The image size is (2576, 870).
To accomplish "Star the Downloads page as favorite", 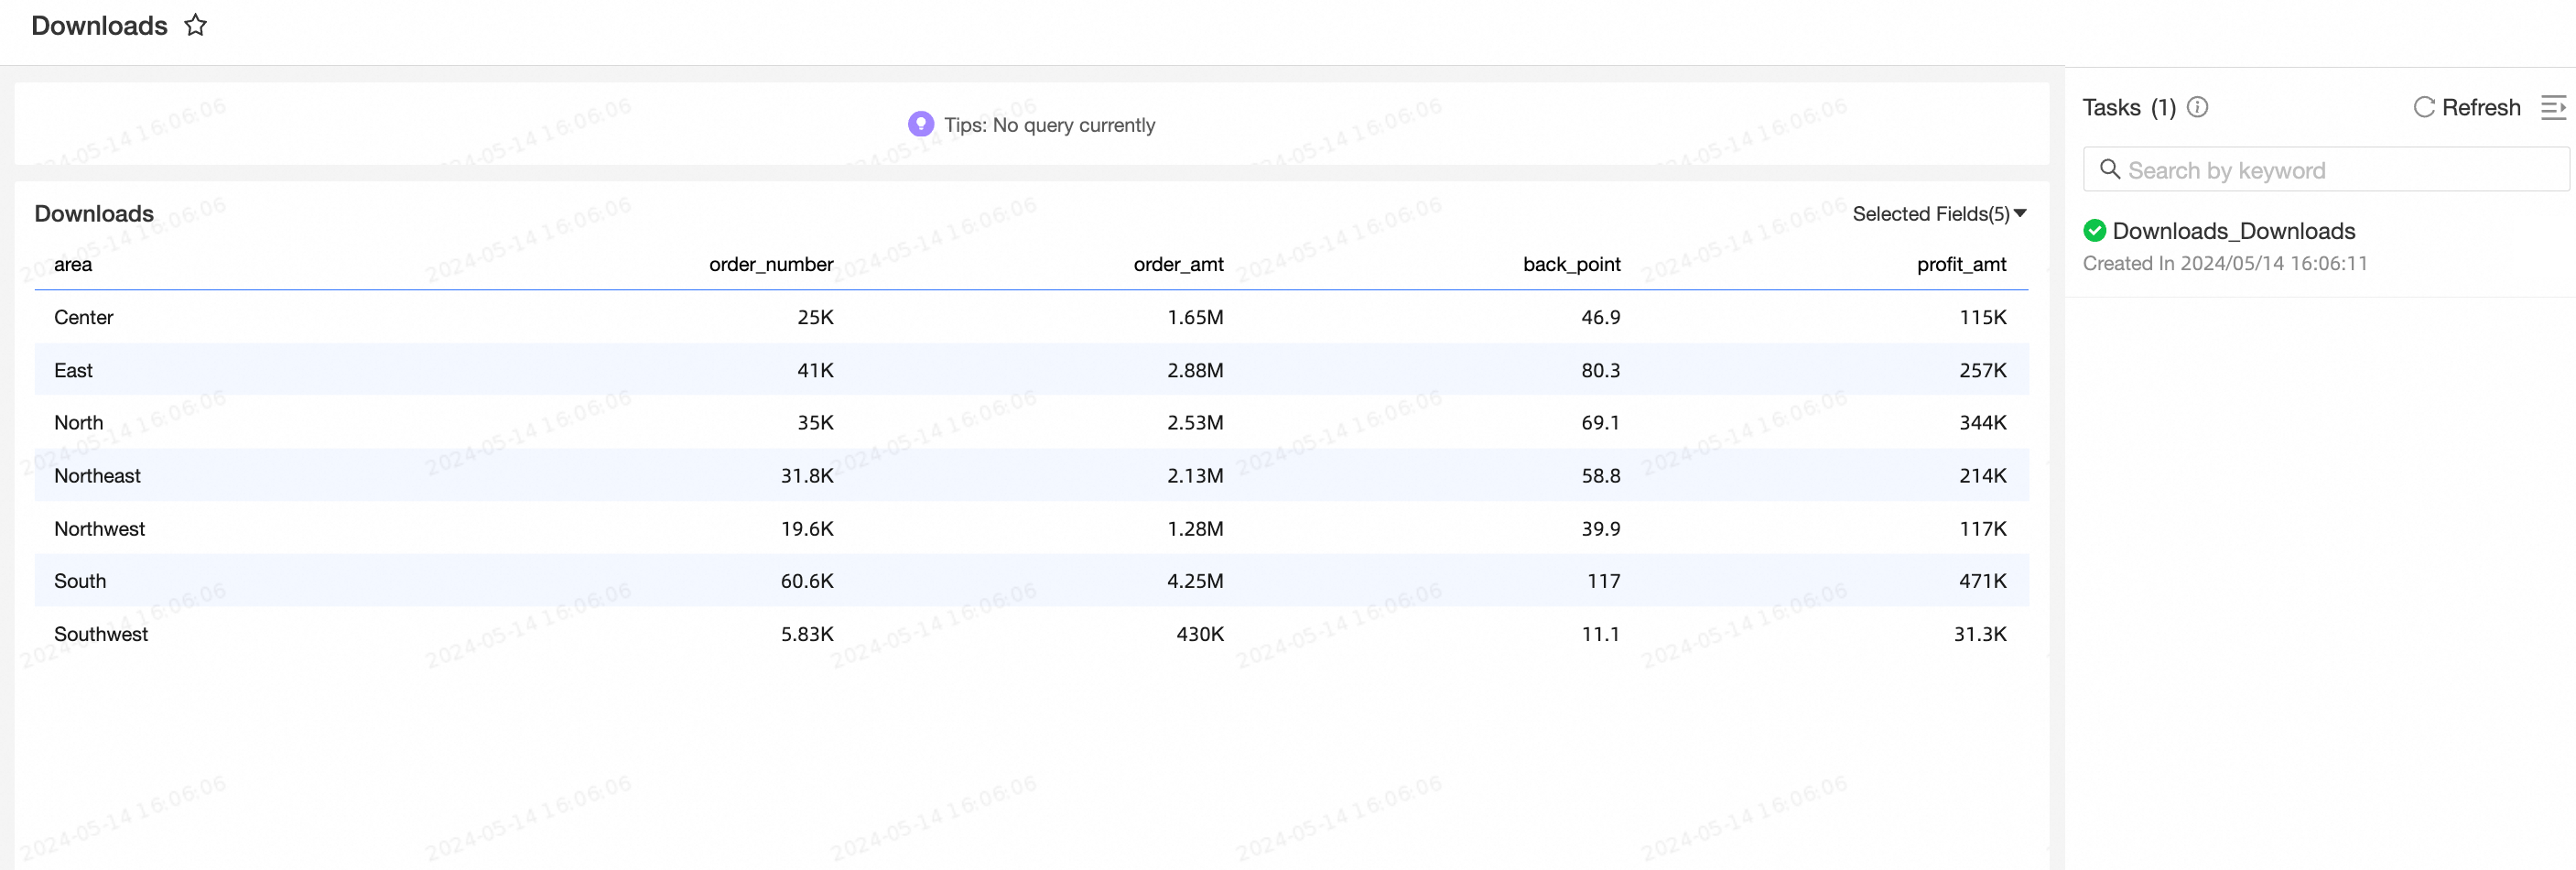I will click(196, 25).
